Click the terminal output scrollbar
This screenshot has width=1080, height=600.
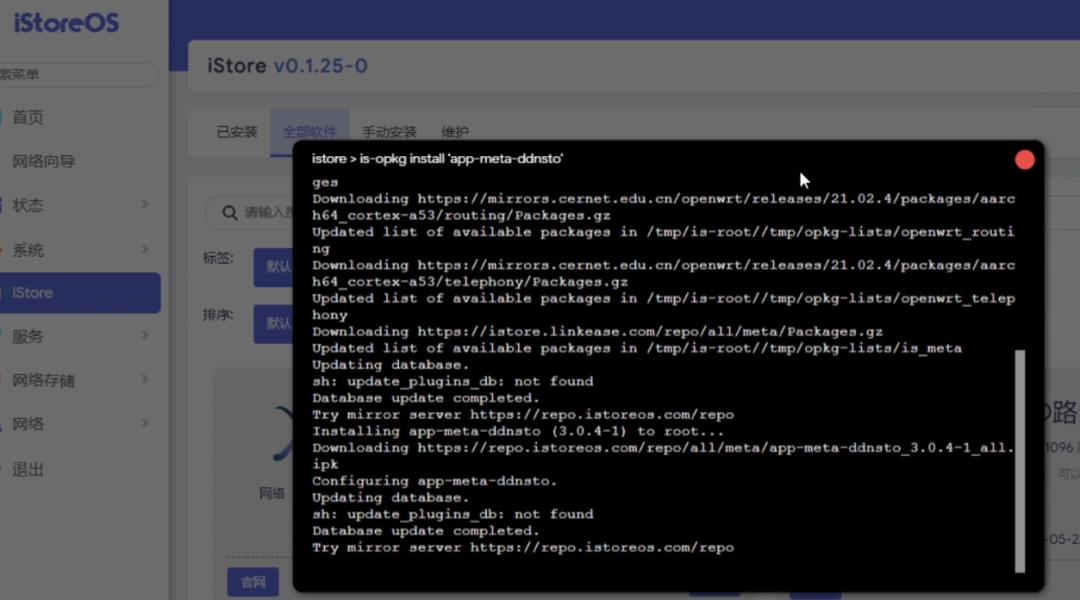(x=1020, y=461)
